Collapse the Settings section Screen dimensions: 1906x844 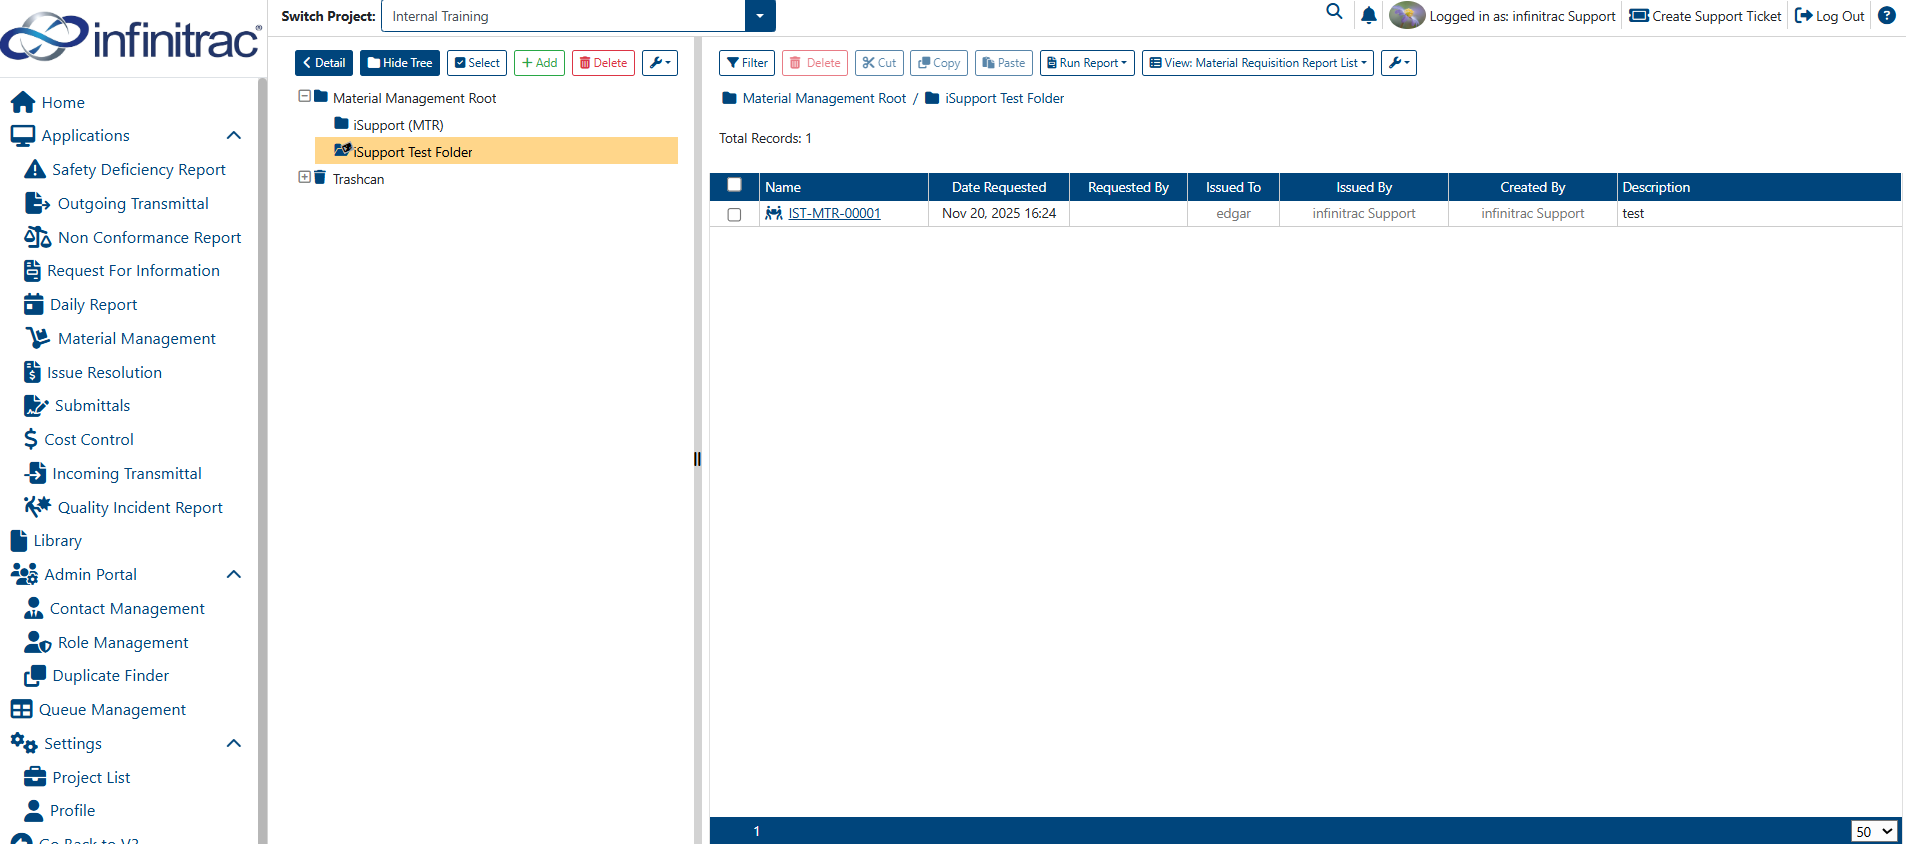point(234,743)
